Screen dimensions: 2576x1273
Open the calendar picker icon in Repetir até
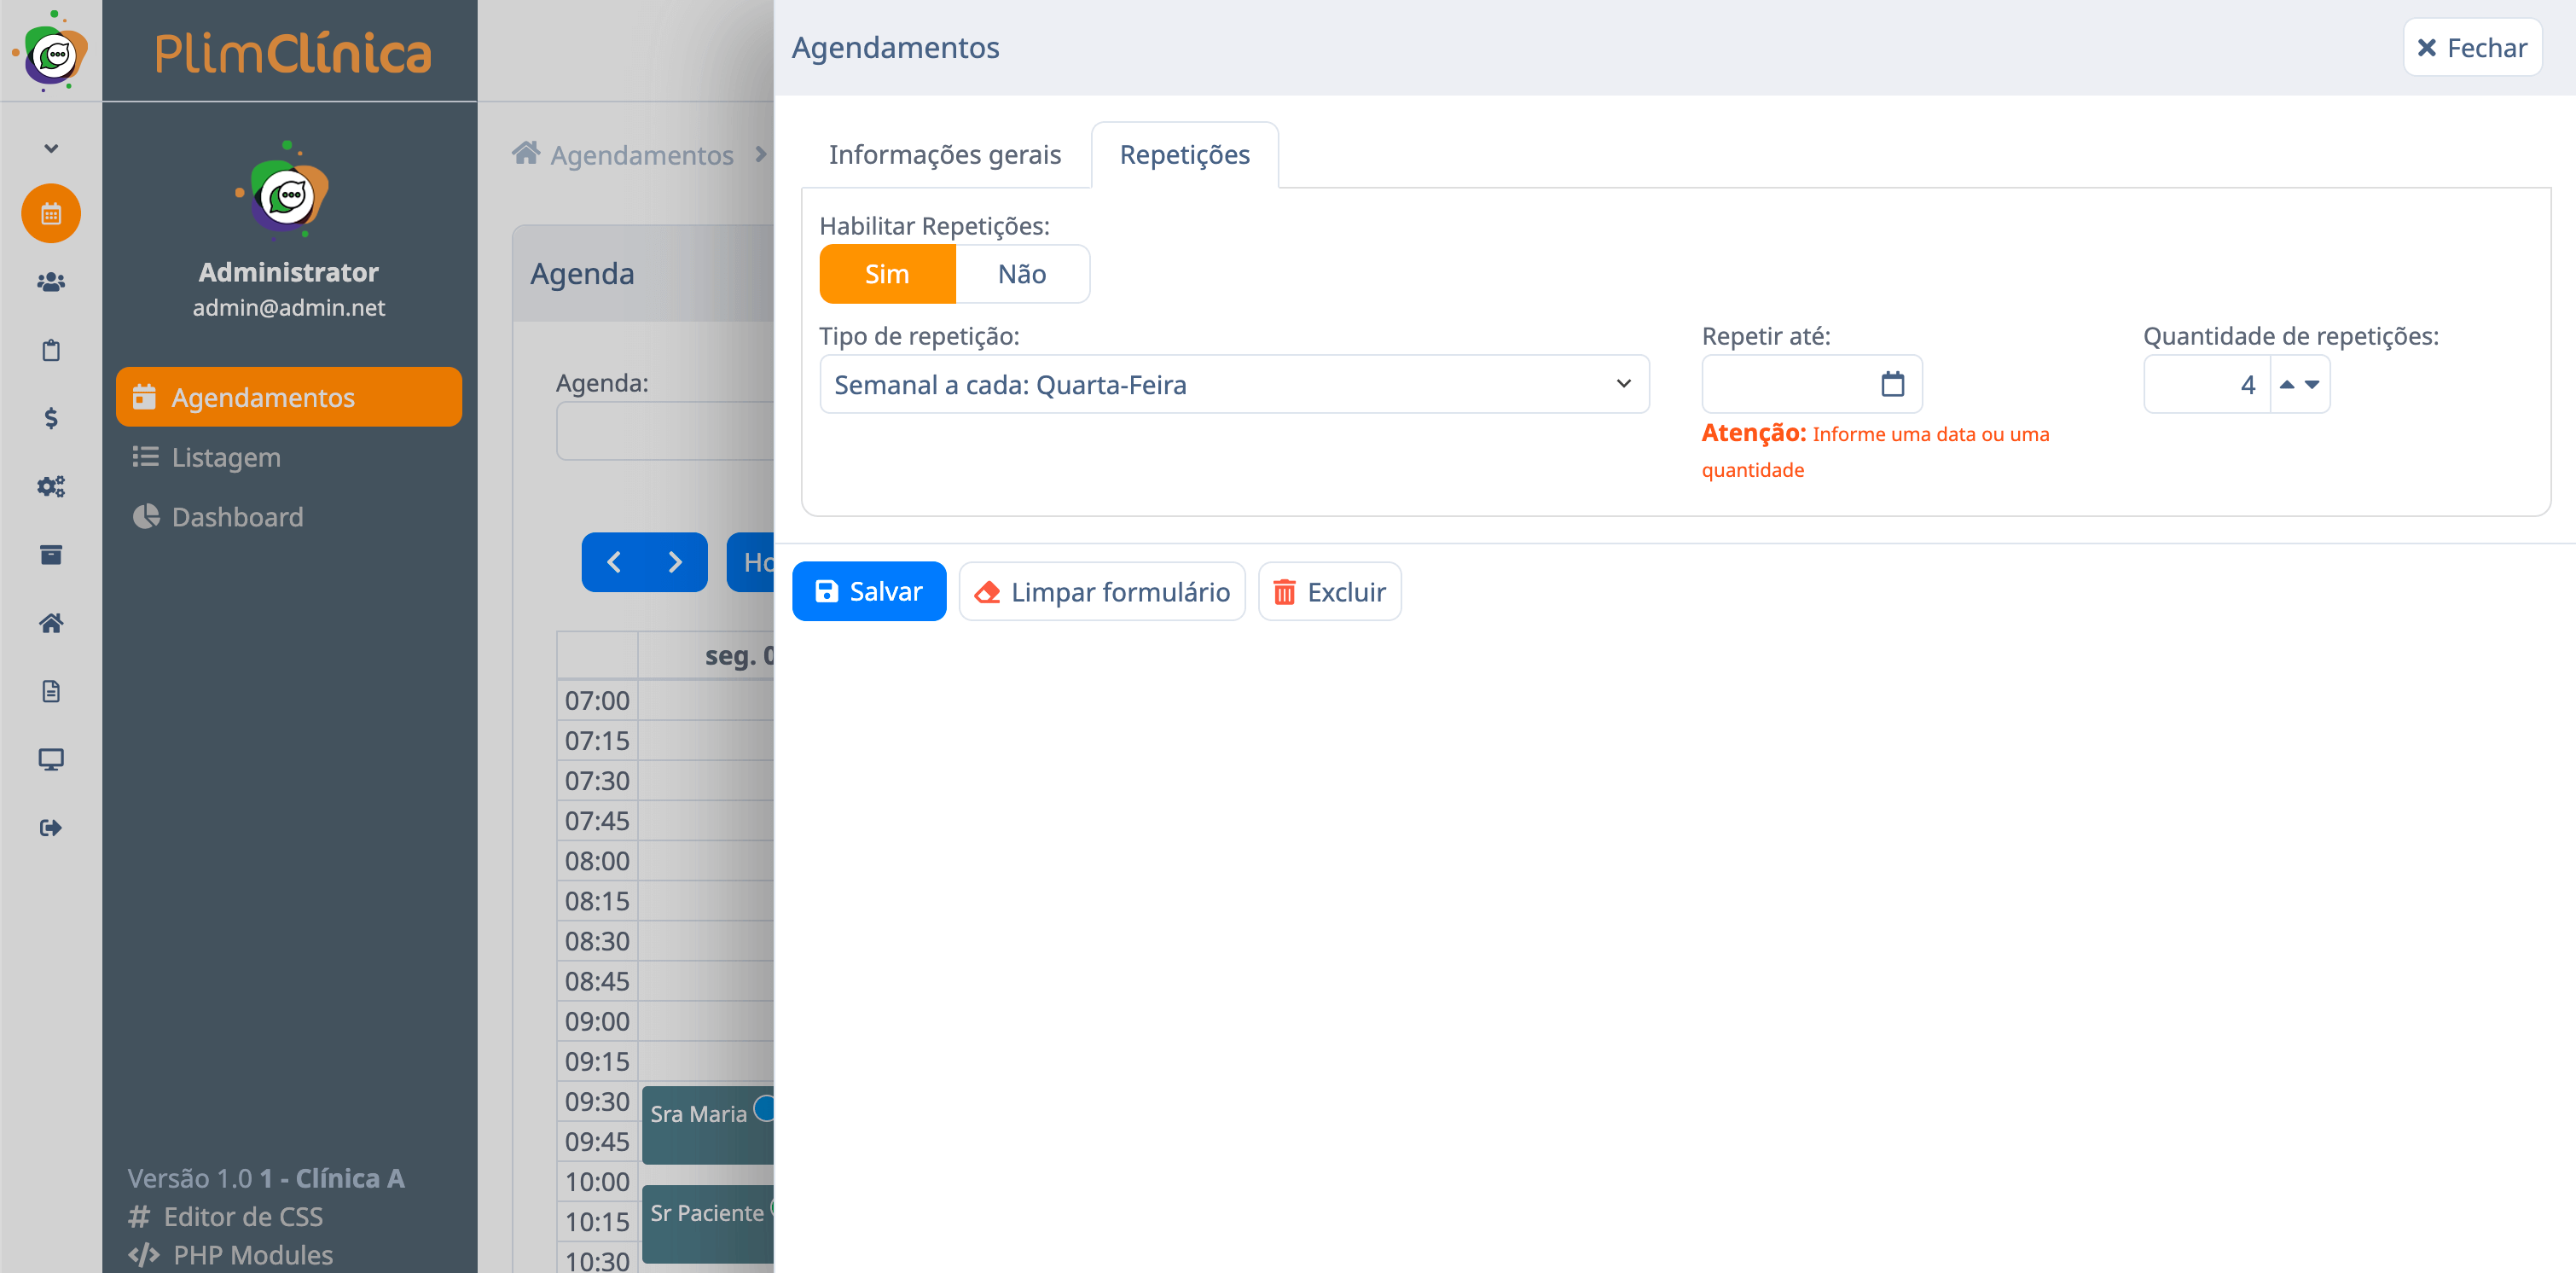click(1892, 384)
